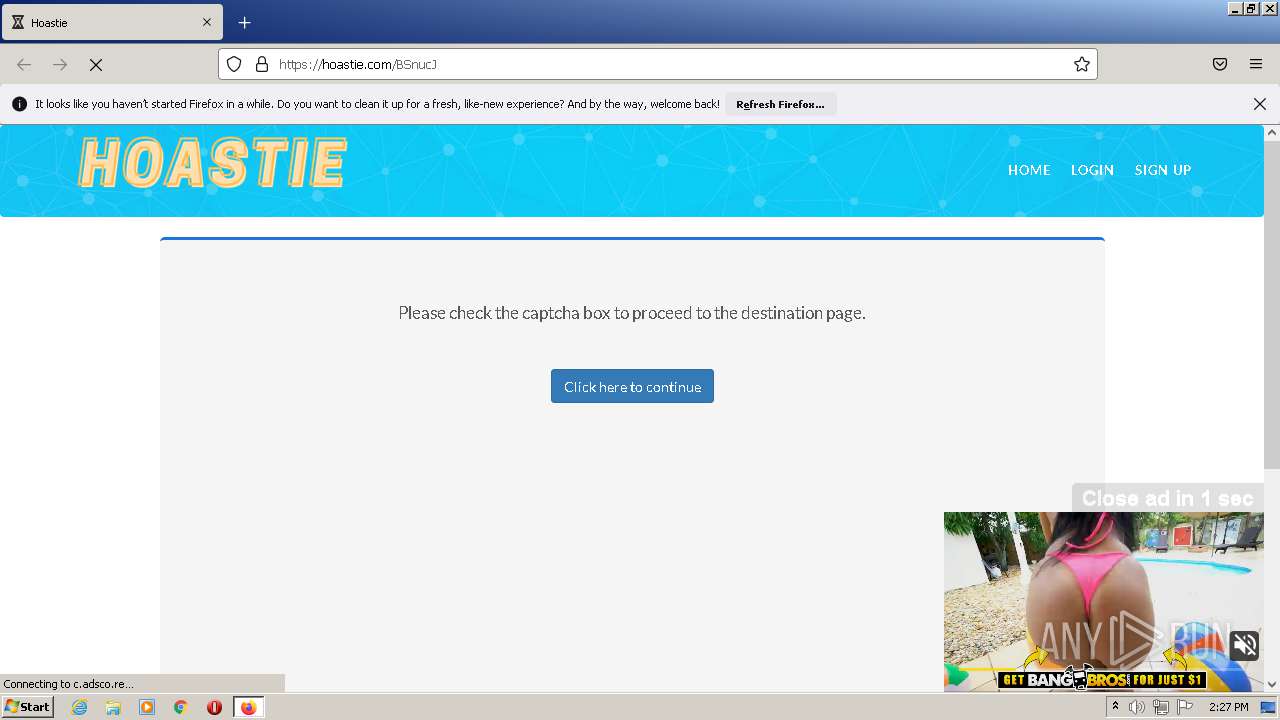Unmute the video ad
Screen dimensions: 1280x720
pos(1245,645)
